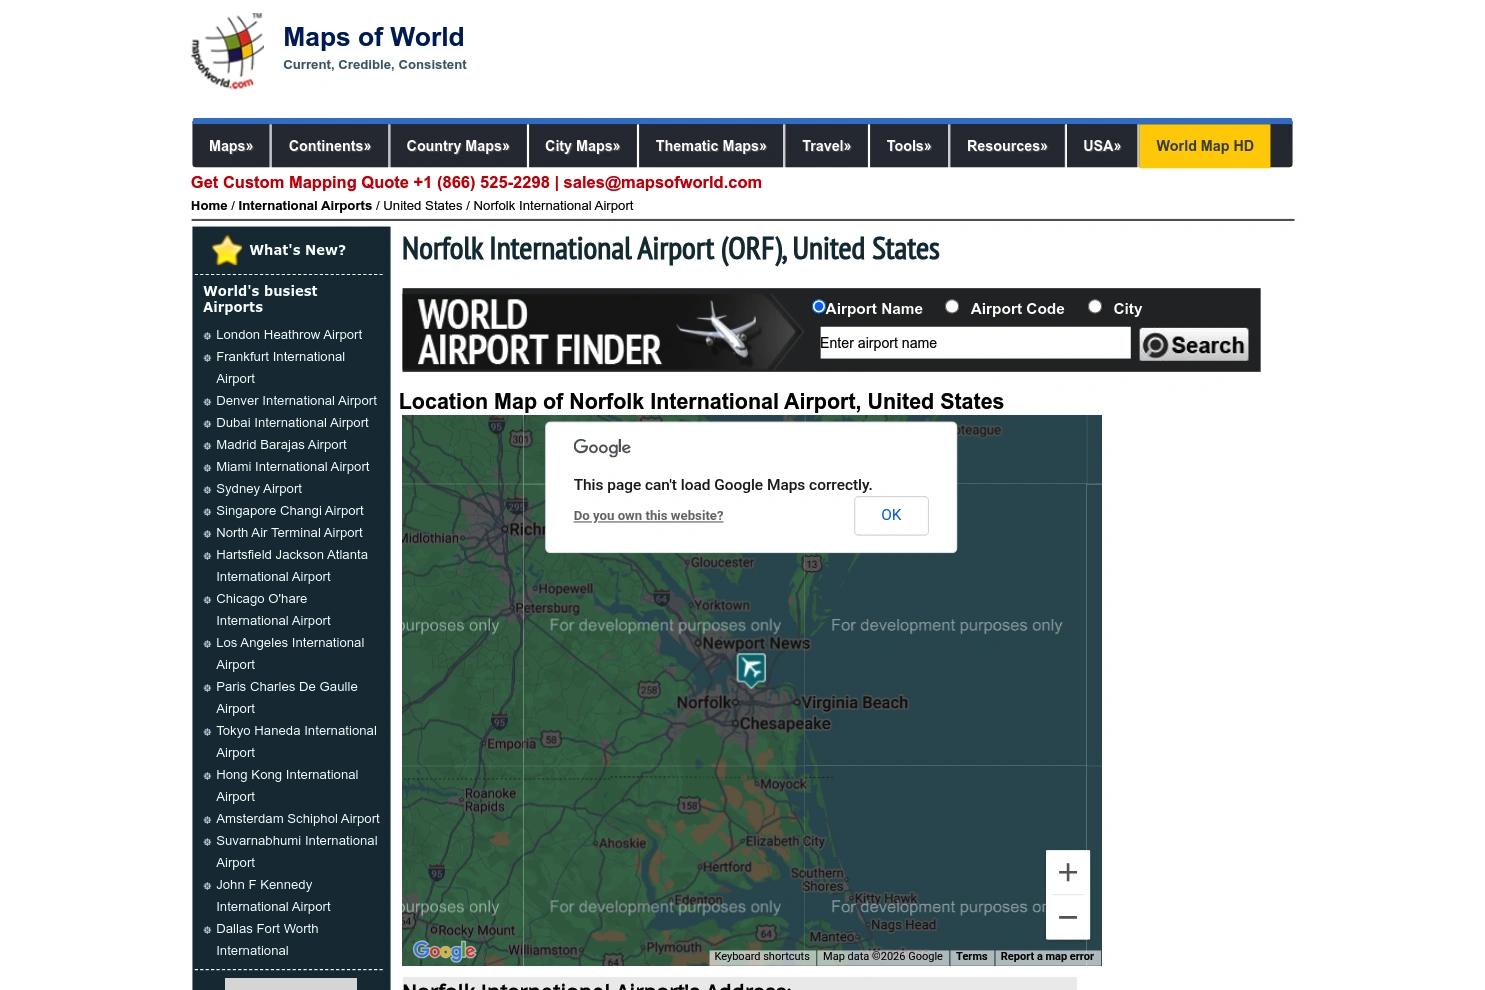Viewport: 1485px width, 990px height.
Task: Open Frankfurt International Airport link
Action: 280,368
